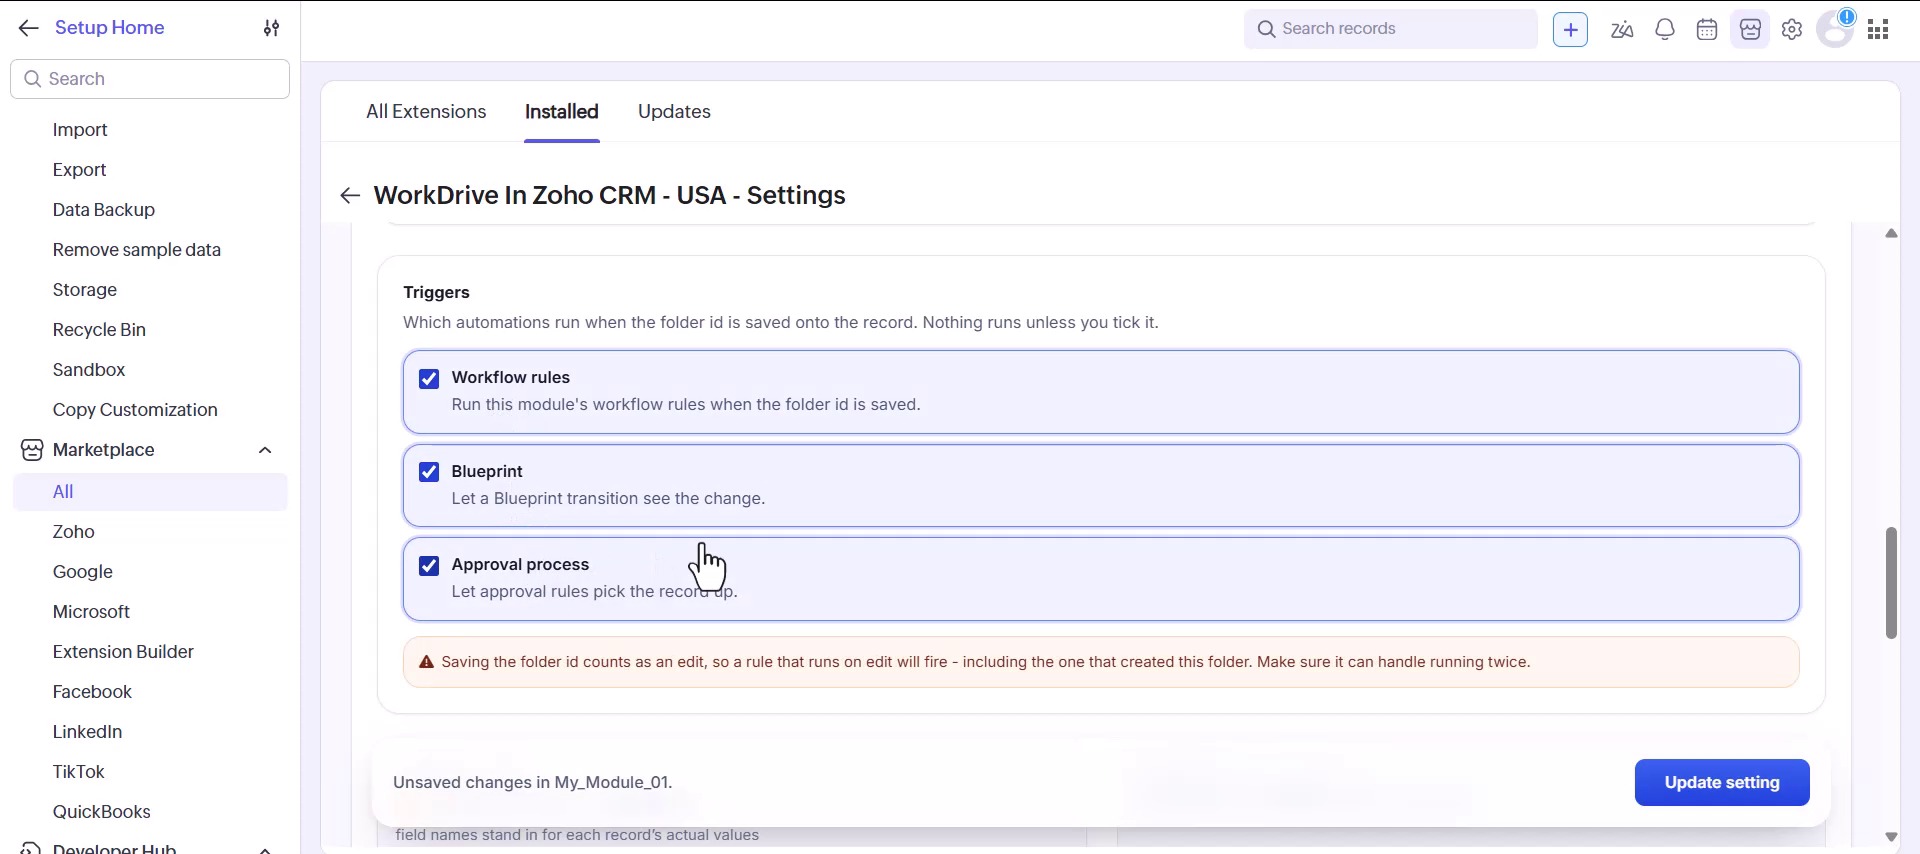Open Extension Builder in sidebar

[x=123, y=652]
